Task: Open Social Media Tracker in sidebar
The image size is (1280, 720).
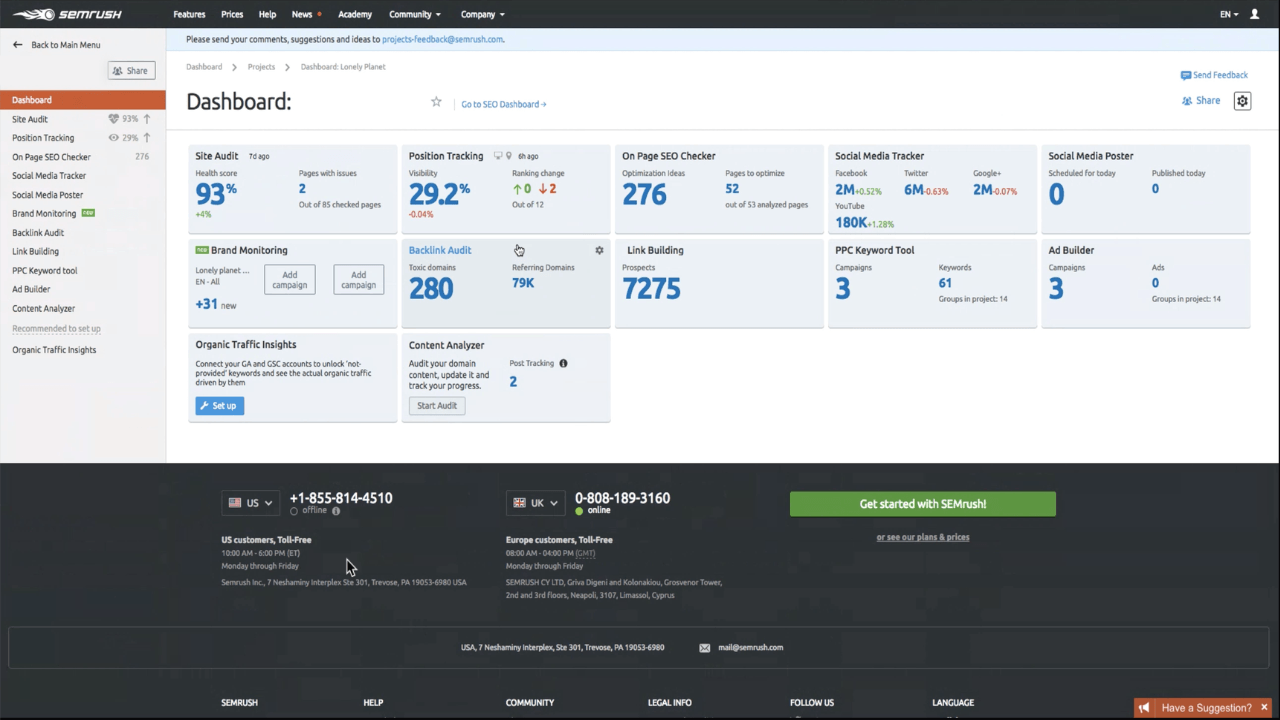Action: [49, 176]
